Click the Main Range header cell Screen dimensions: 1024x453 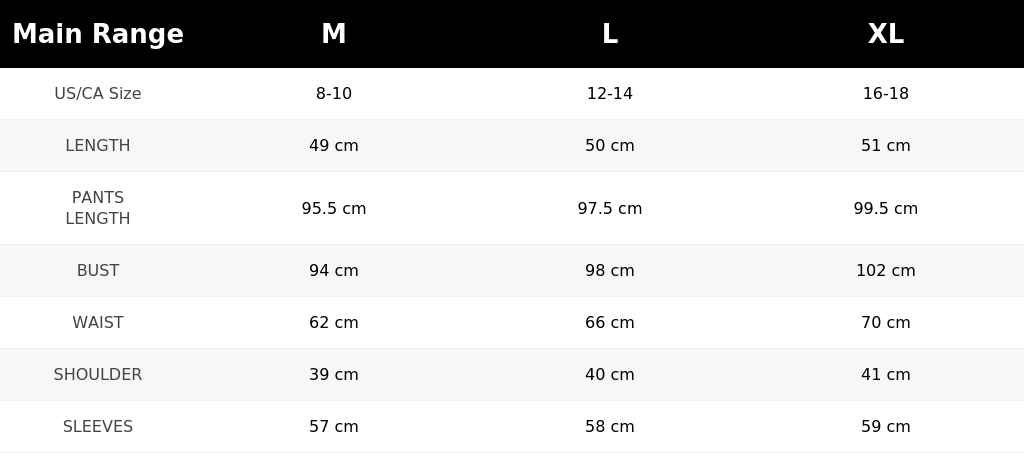(x=98, y=34)
